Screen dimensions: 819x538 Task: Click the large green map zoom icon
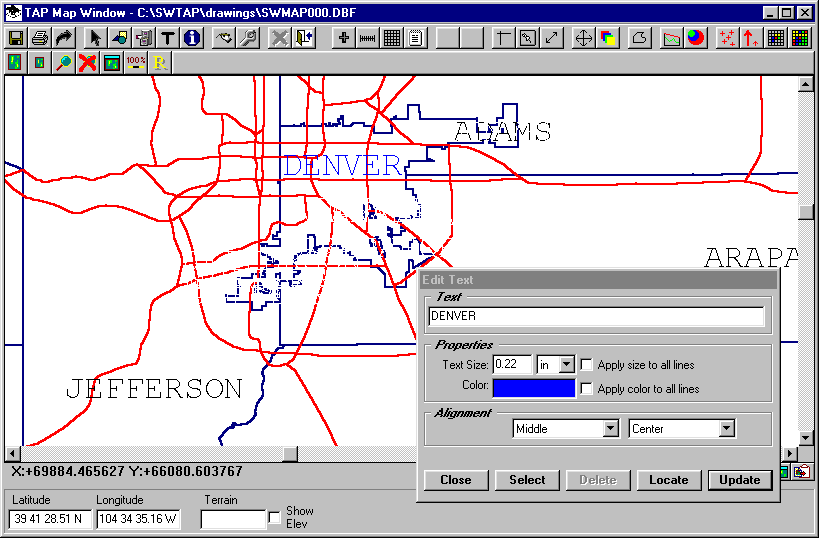(x=16, y=63)
